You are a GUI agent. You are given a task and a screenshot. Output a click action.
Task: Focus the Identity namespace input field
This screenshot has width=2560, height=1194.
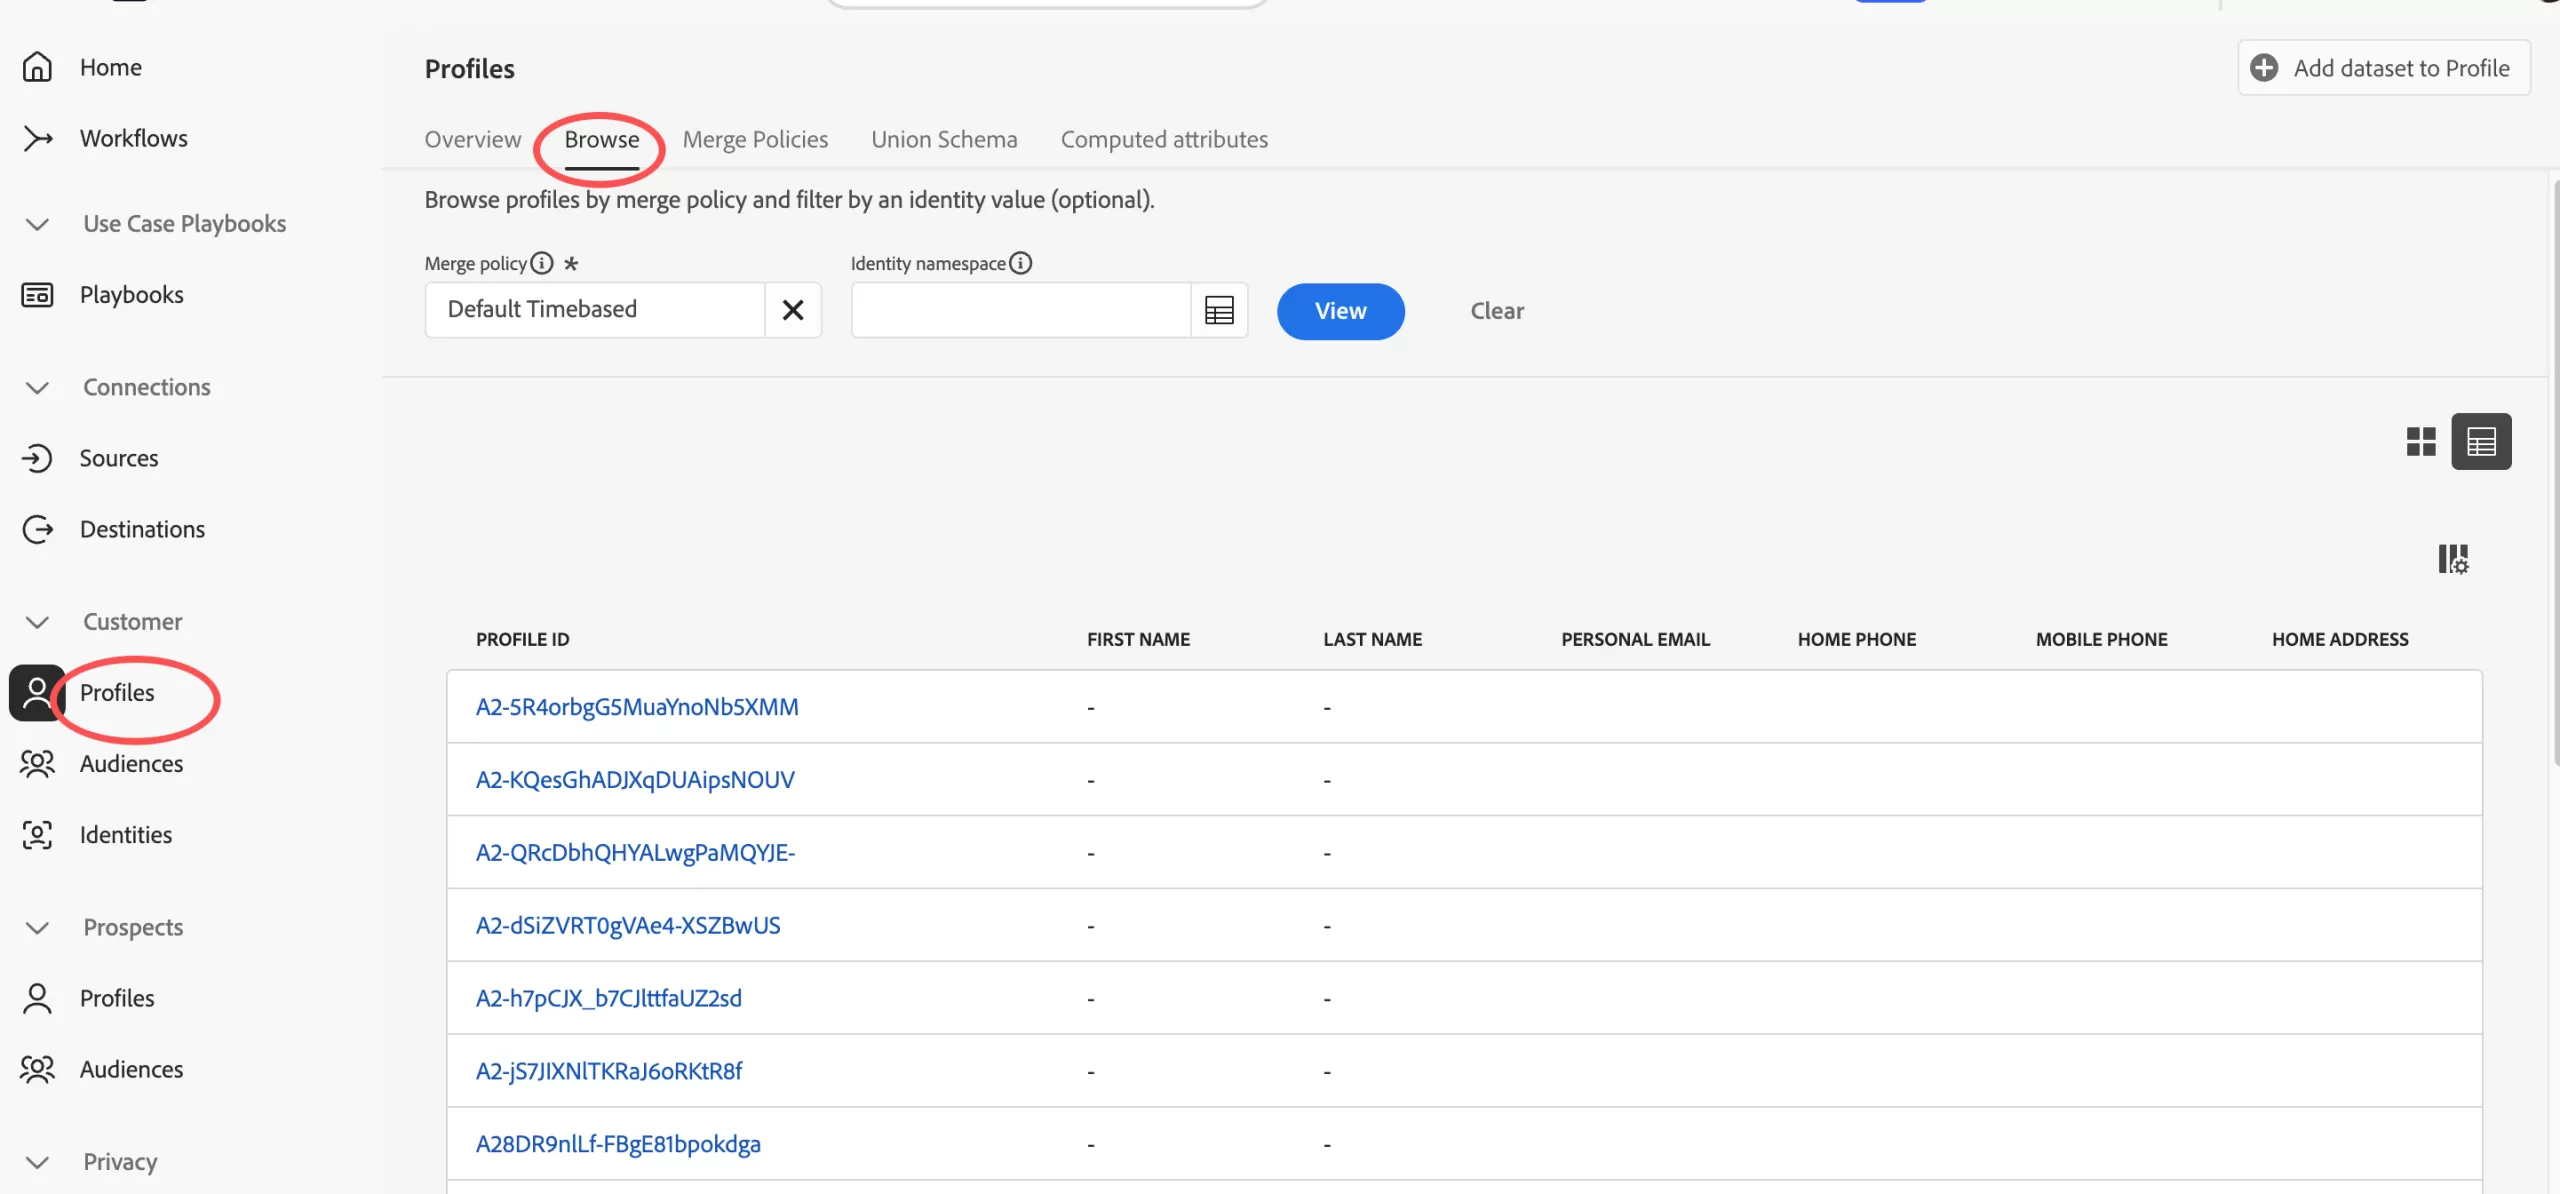click(1021, 310)
